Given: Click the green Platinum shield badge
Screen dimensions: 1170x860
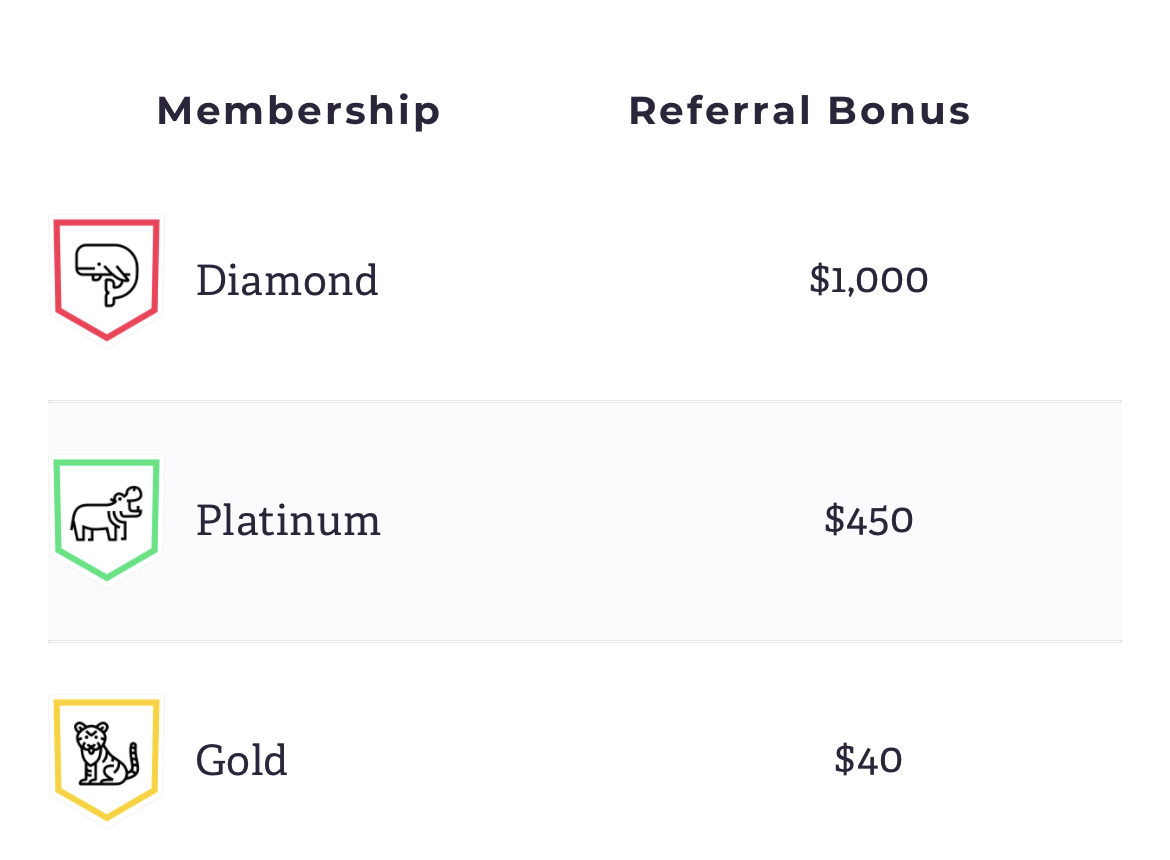Looking at the screenshot, I should (x=107, y=520).
